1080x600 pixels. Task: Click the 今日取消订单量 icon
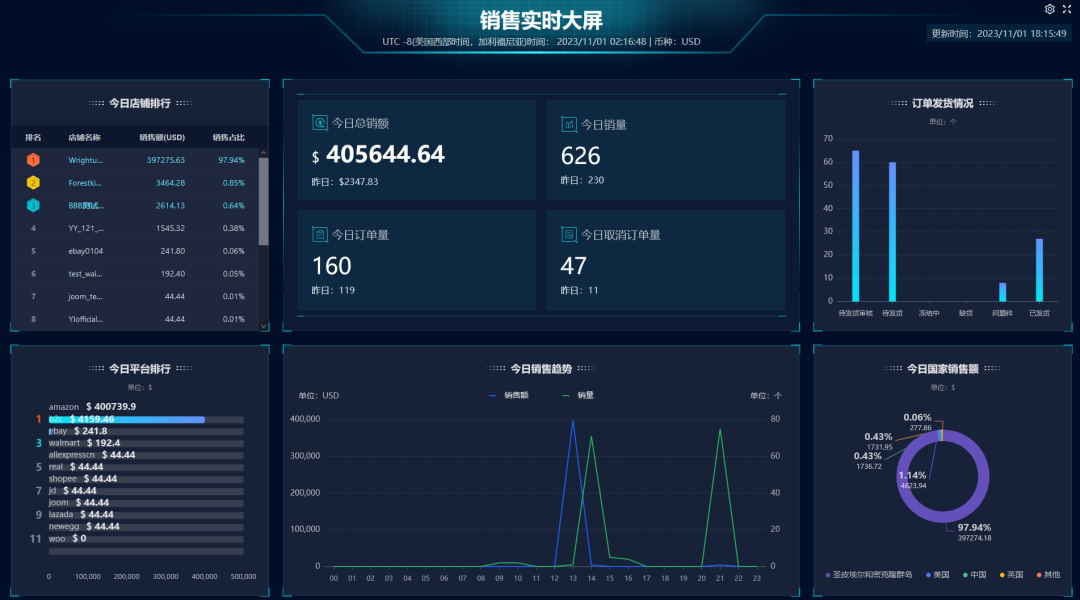pyautogui.click(x=567, y=234)
